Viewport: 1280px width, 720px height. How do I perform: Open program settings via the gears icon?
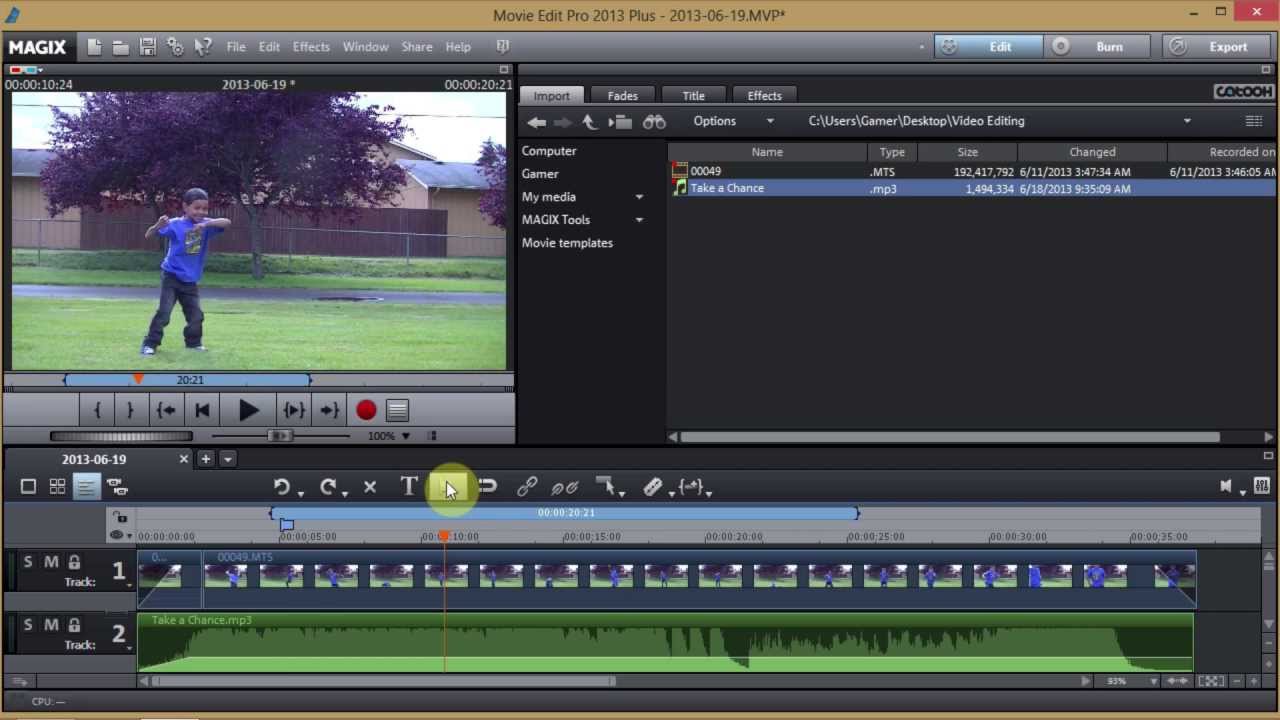pos(175,47)
